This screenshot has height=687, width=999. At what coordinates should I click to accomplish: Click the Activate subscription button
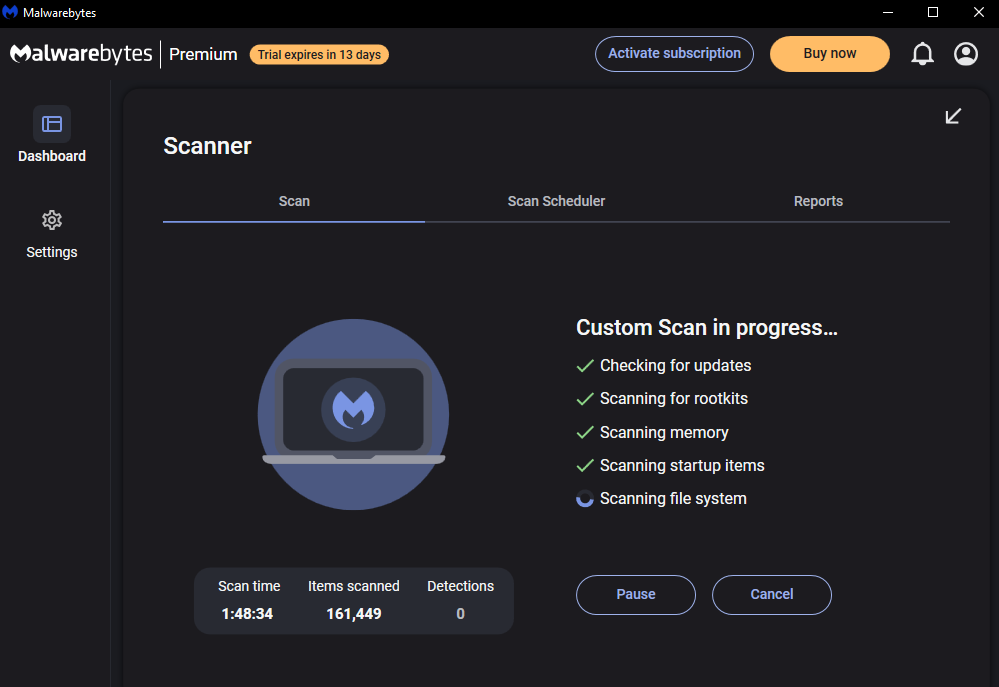click(674, 54)
